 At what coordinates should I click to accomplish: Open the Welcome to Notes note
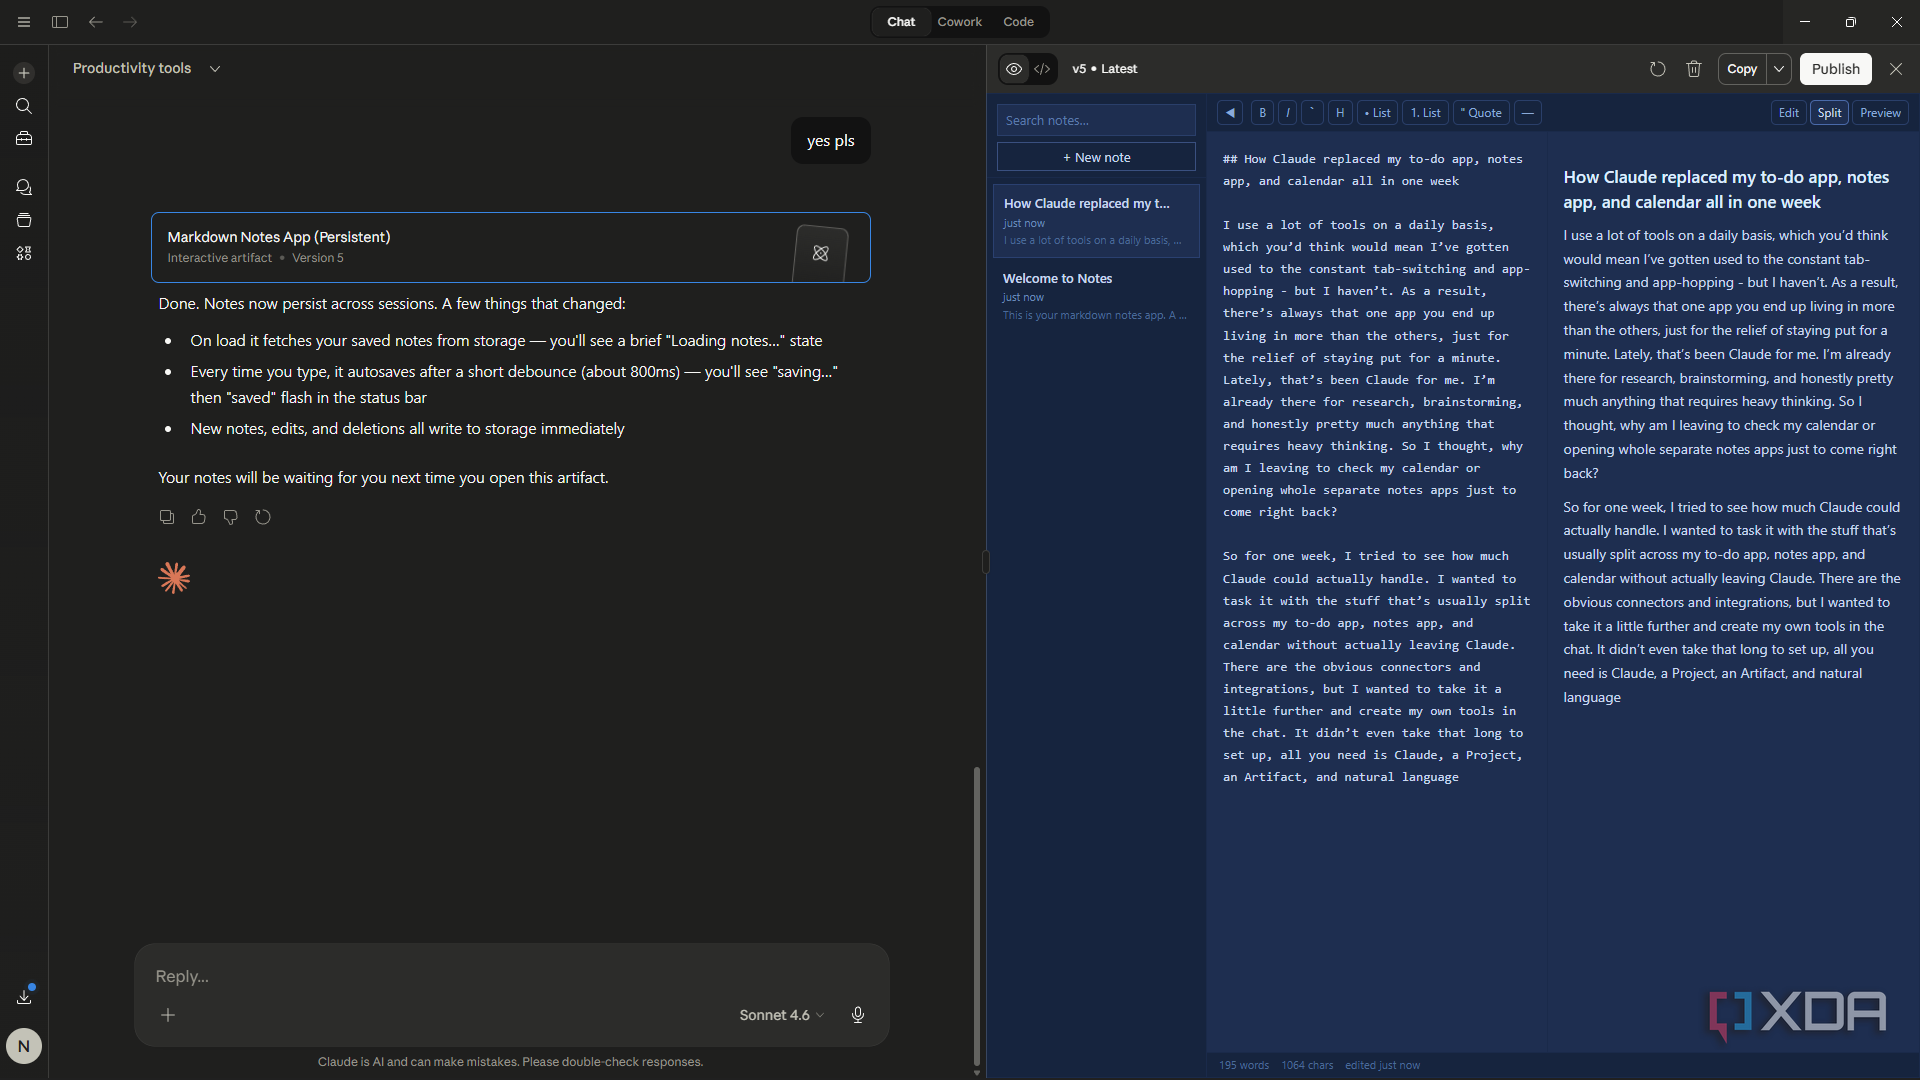(1096, 297)
